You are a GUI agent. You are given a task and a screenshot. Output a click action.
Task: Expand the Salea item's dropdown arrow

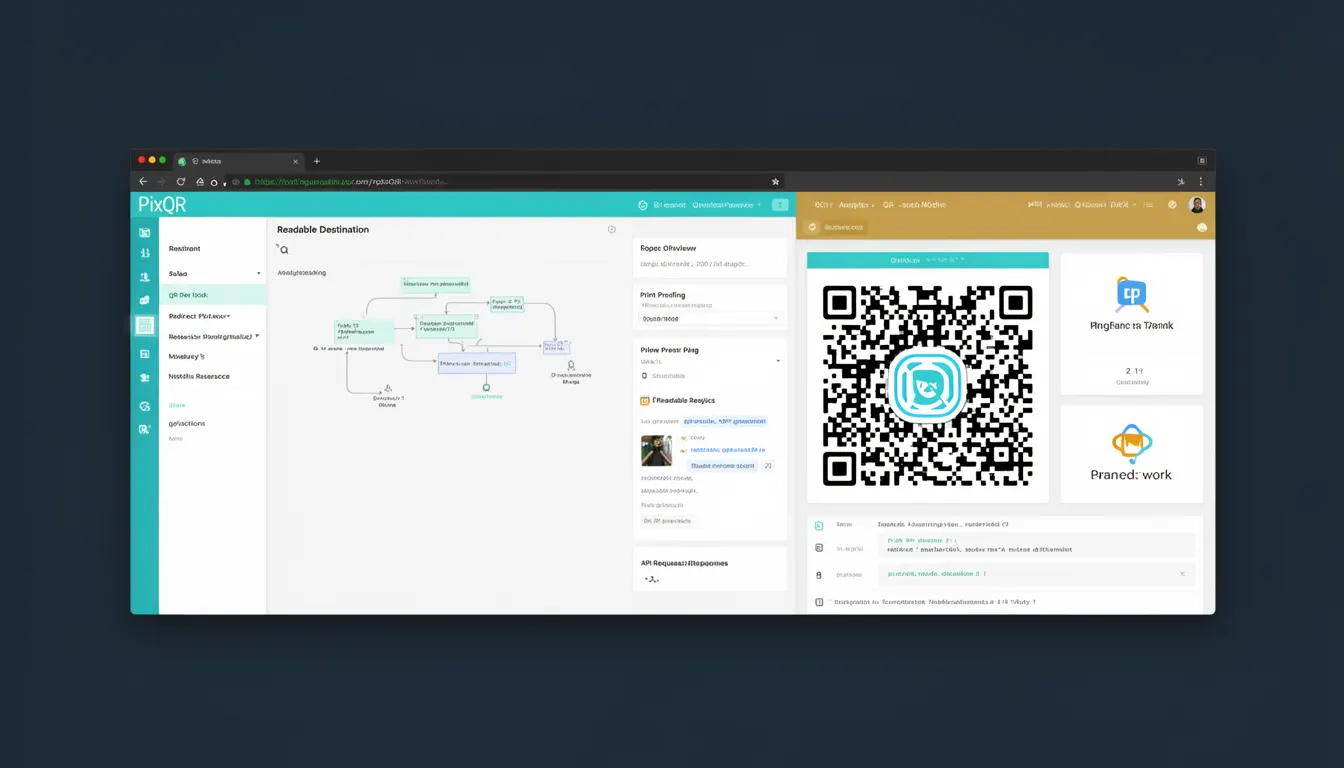(x=258, y=273)
